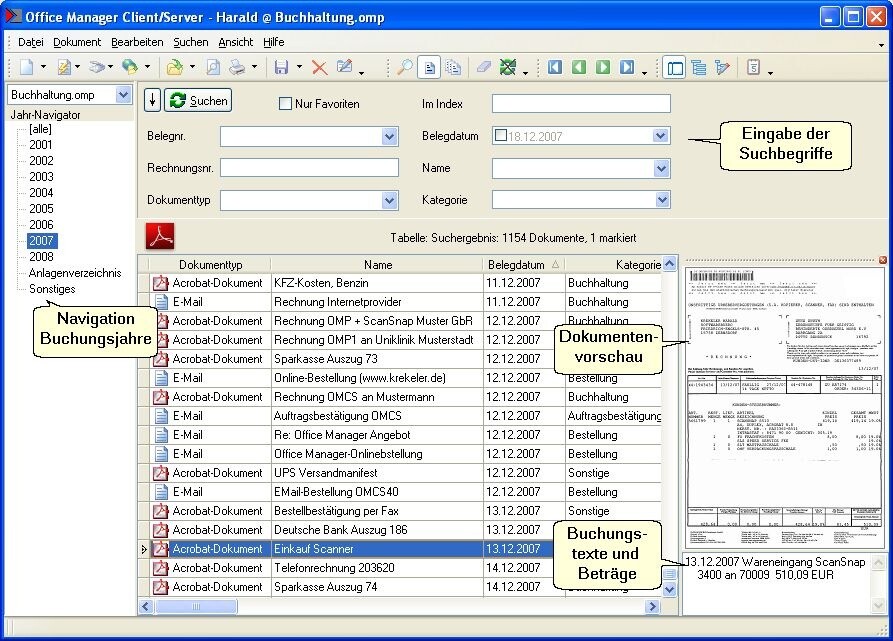Image resolution: width=893 pixels, height=641 pixels.
Task: Go to first record navigation icon
Action: [x=555, y=67]
